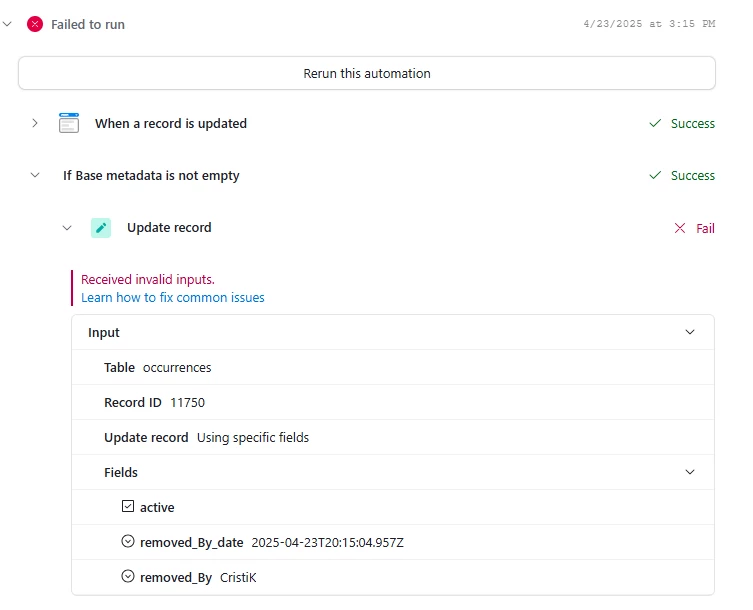Expand the When a record is updated step
The height and width of the screenshot is (610, 753).
click(x=35, y=123)
